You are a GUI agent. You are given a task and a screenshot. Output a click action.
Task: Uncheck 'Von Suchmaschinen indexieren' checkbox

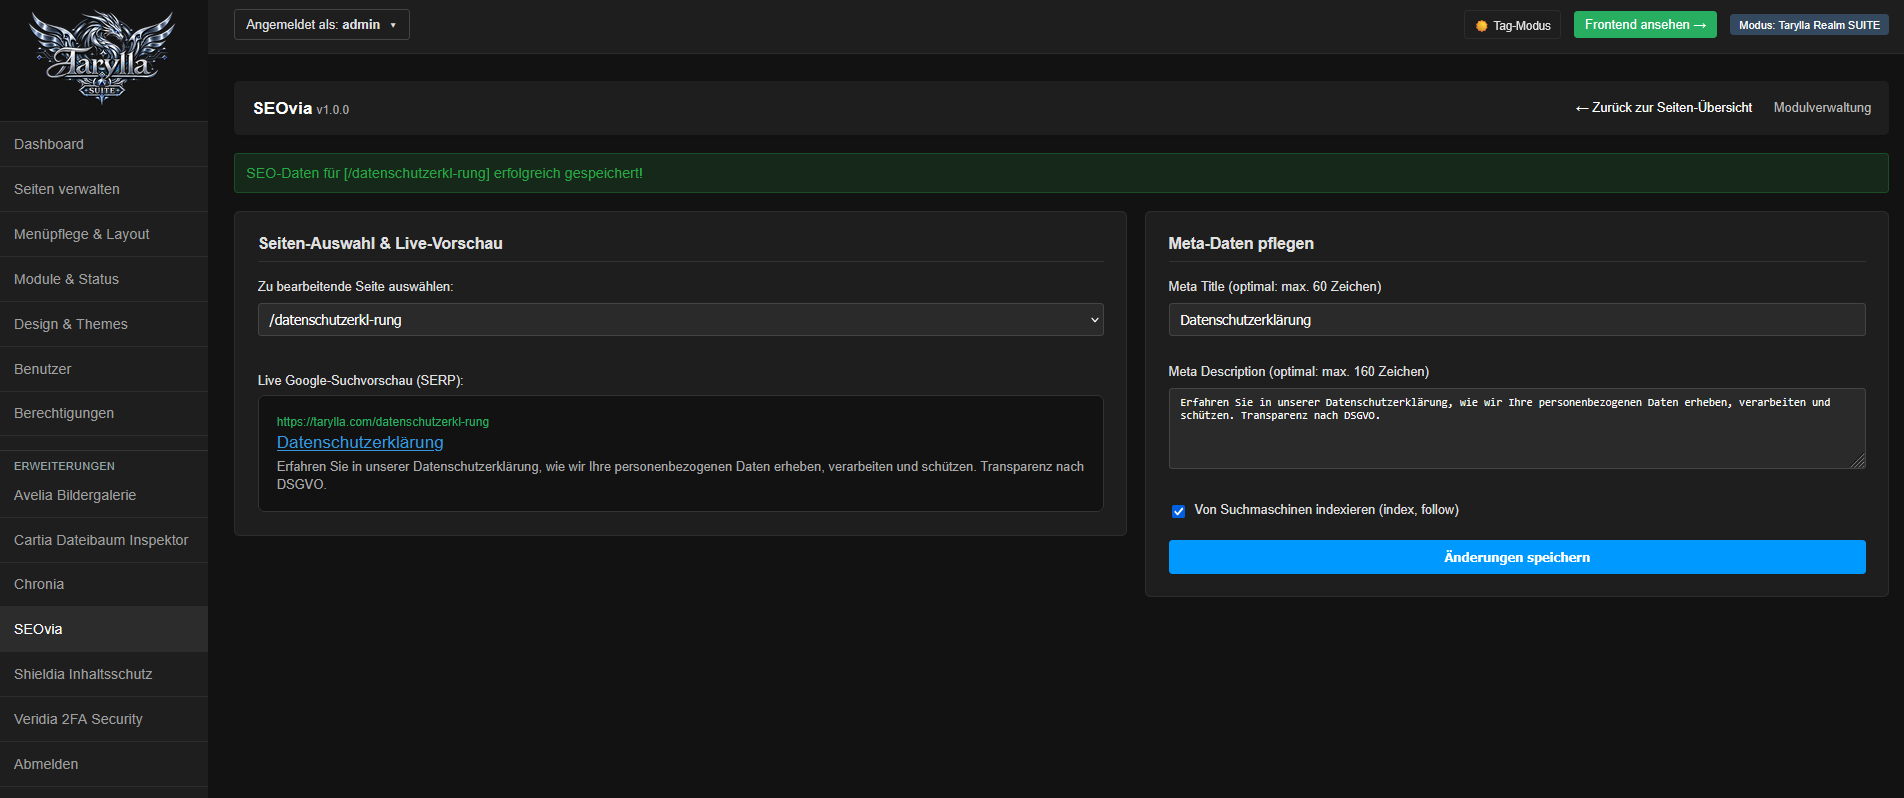click(x=1178, y=511)
